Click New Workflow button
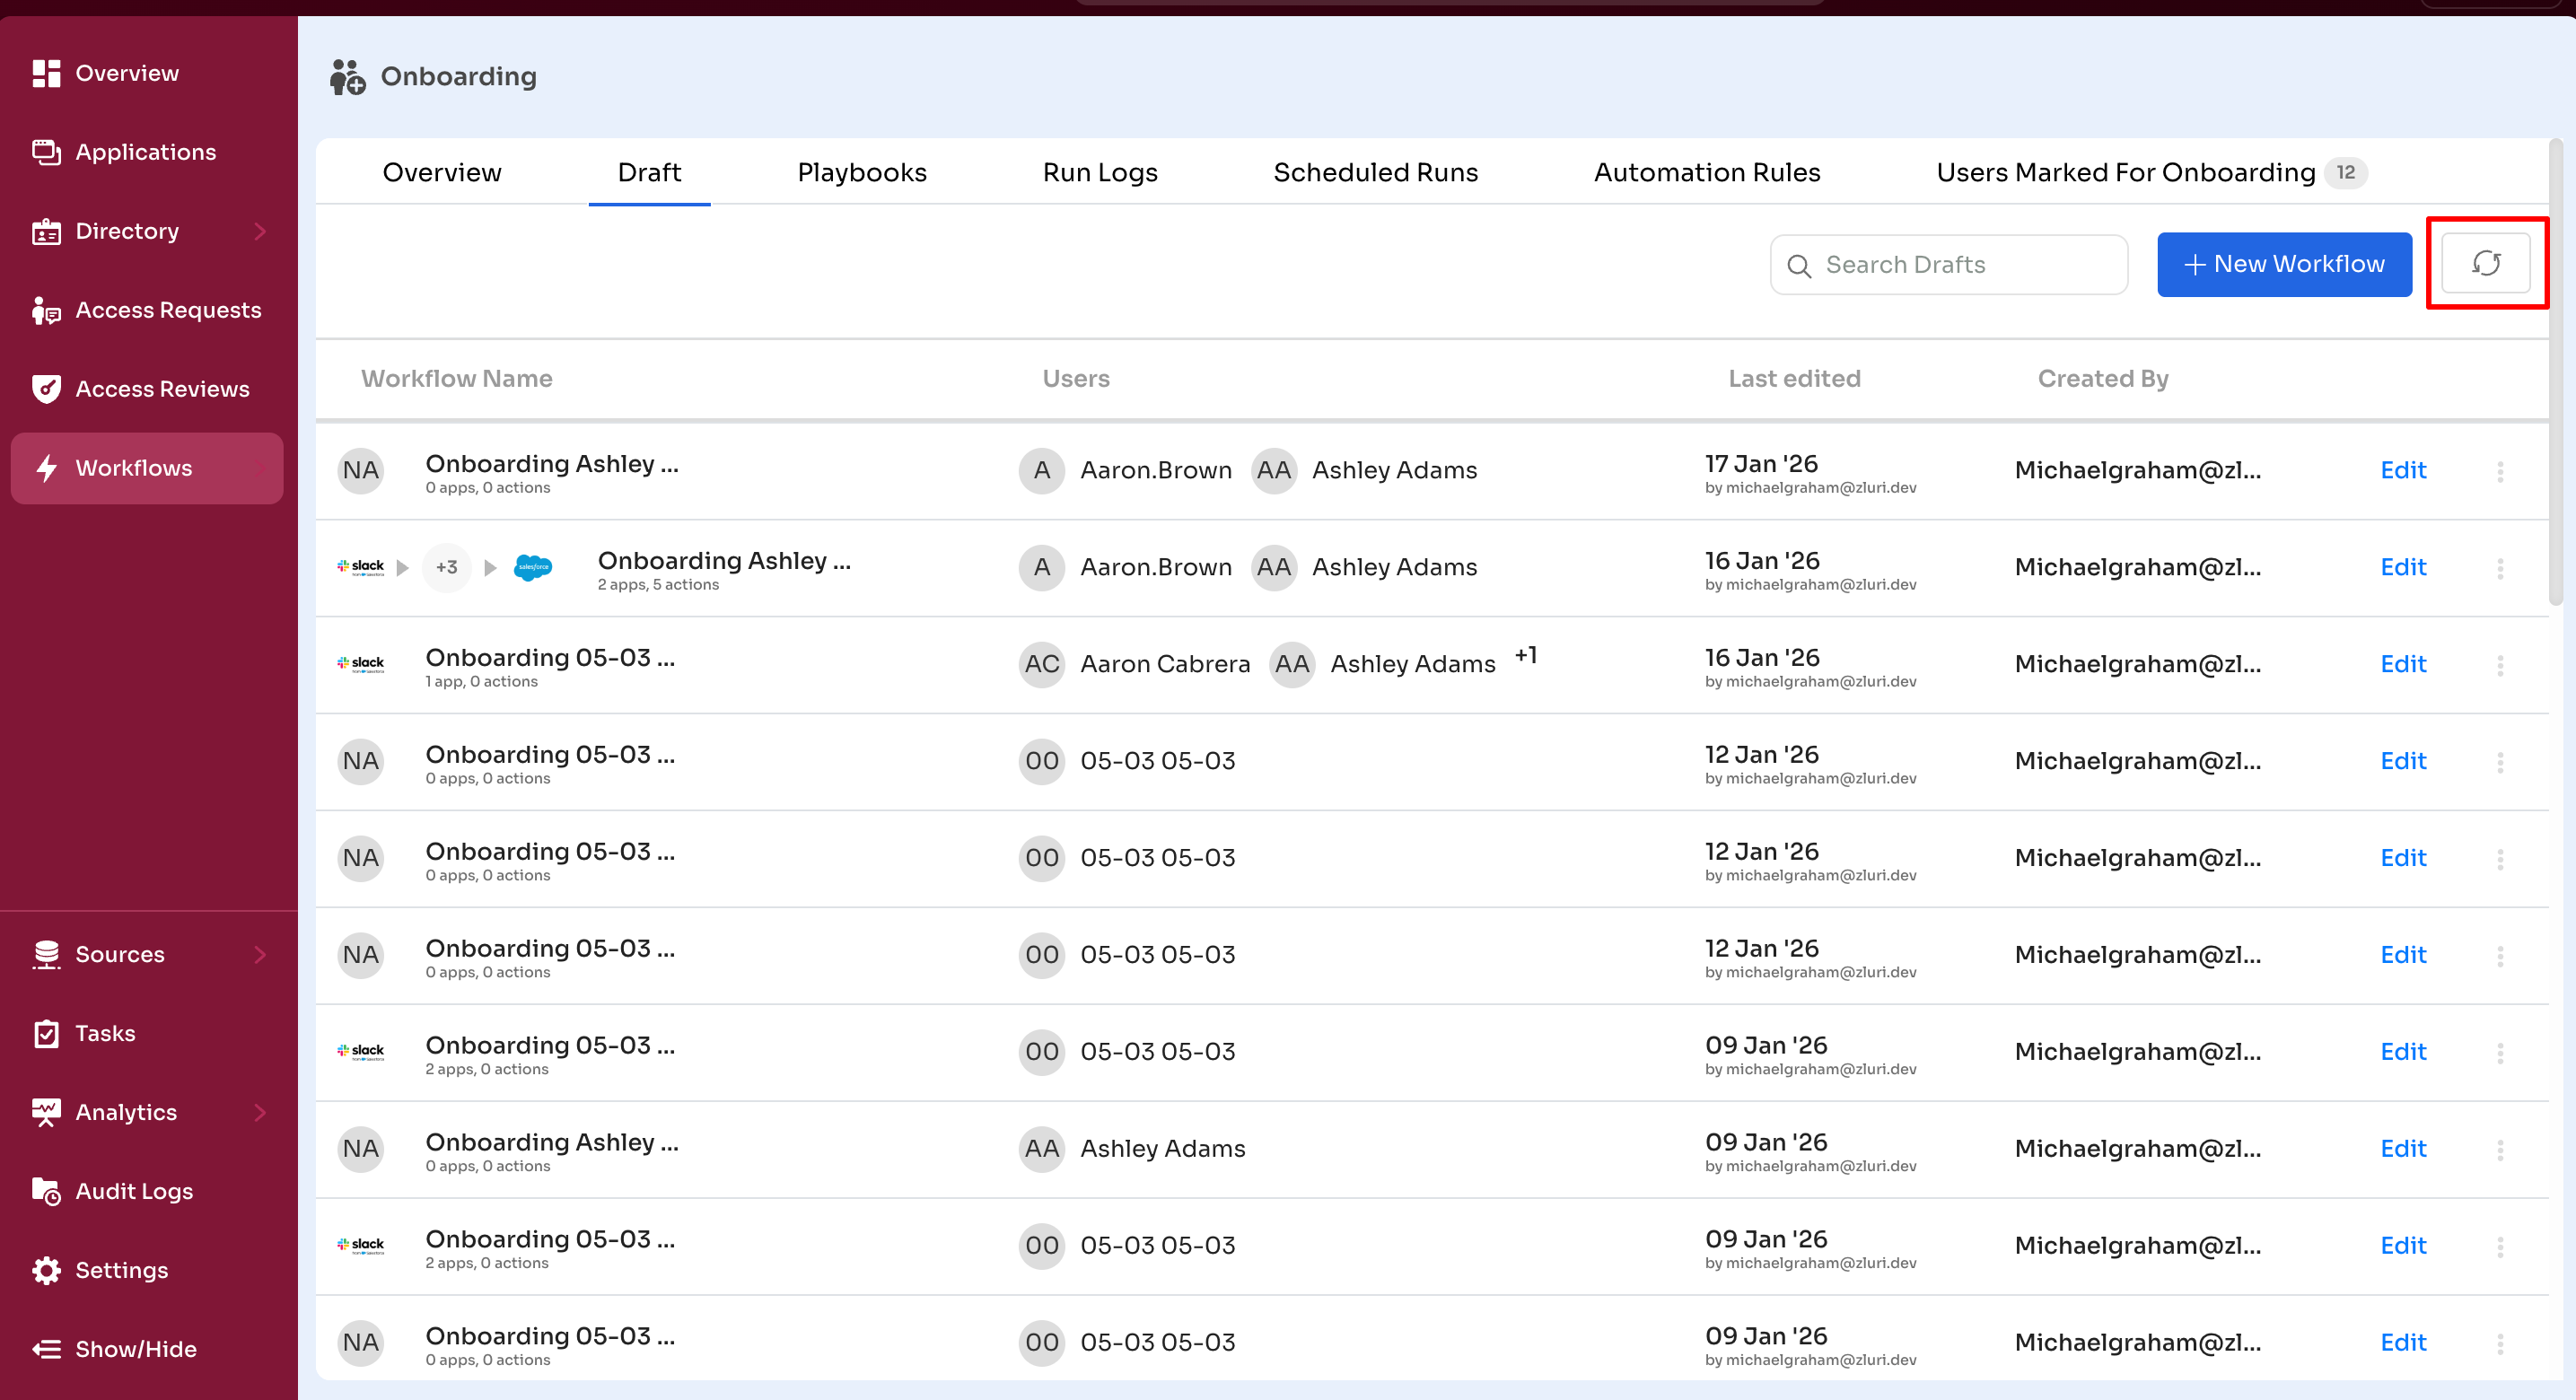This screenshot has height=1400, width=2576. pos(2284,264)
